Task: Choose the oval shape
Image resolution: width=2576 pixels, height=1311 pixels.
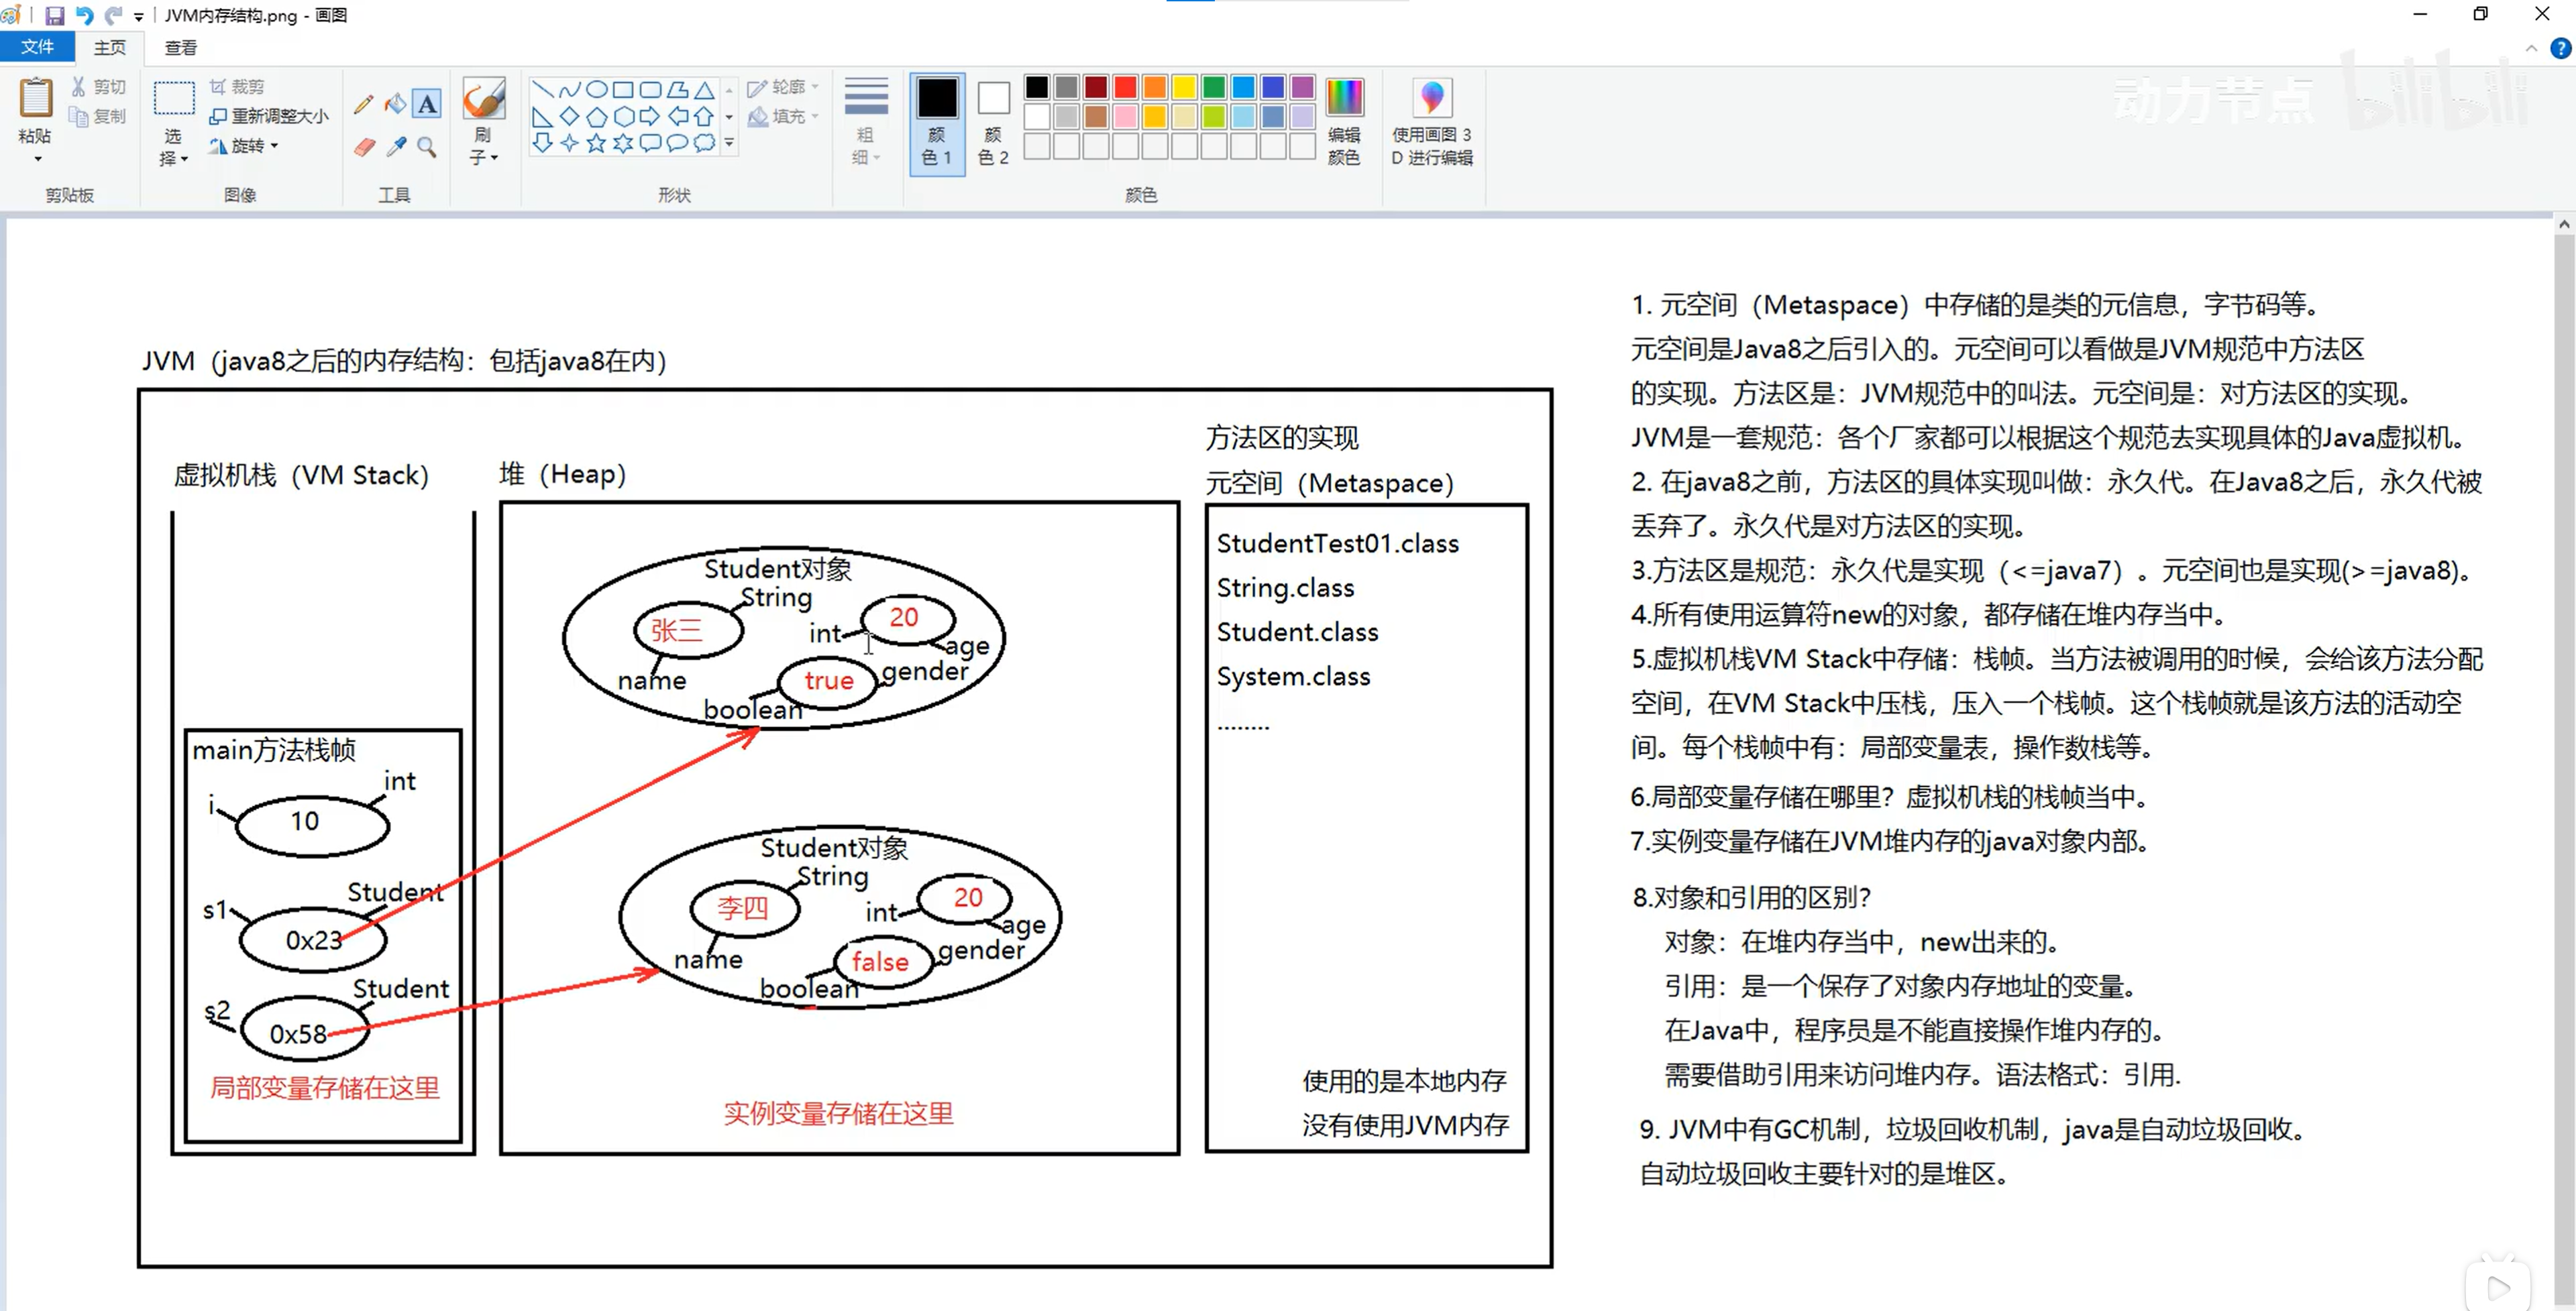Action: click(x=596, y=89)
